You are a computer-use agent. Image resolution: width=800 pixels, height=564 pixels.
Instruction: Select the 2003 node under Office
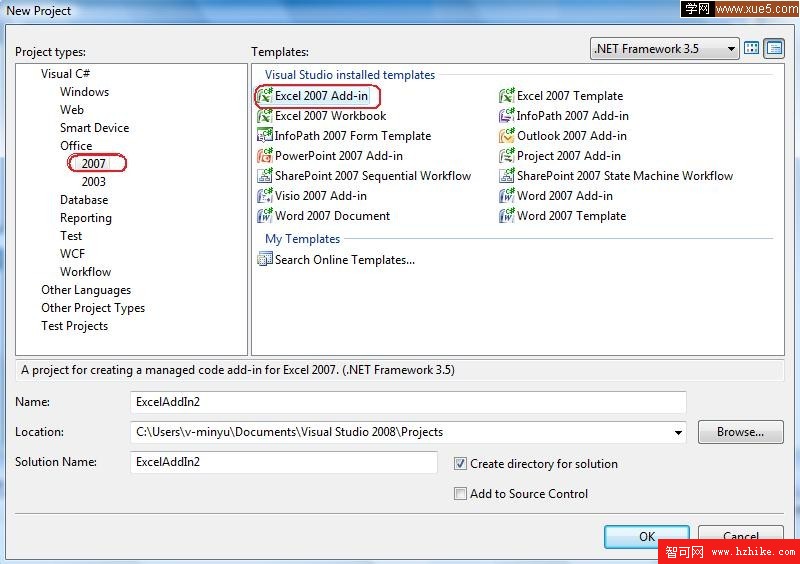[94, 182]
